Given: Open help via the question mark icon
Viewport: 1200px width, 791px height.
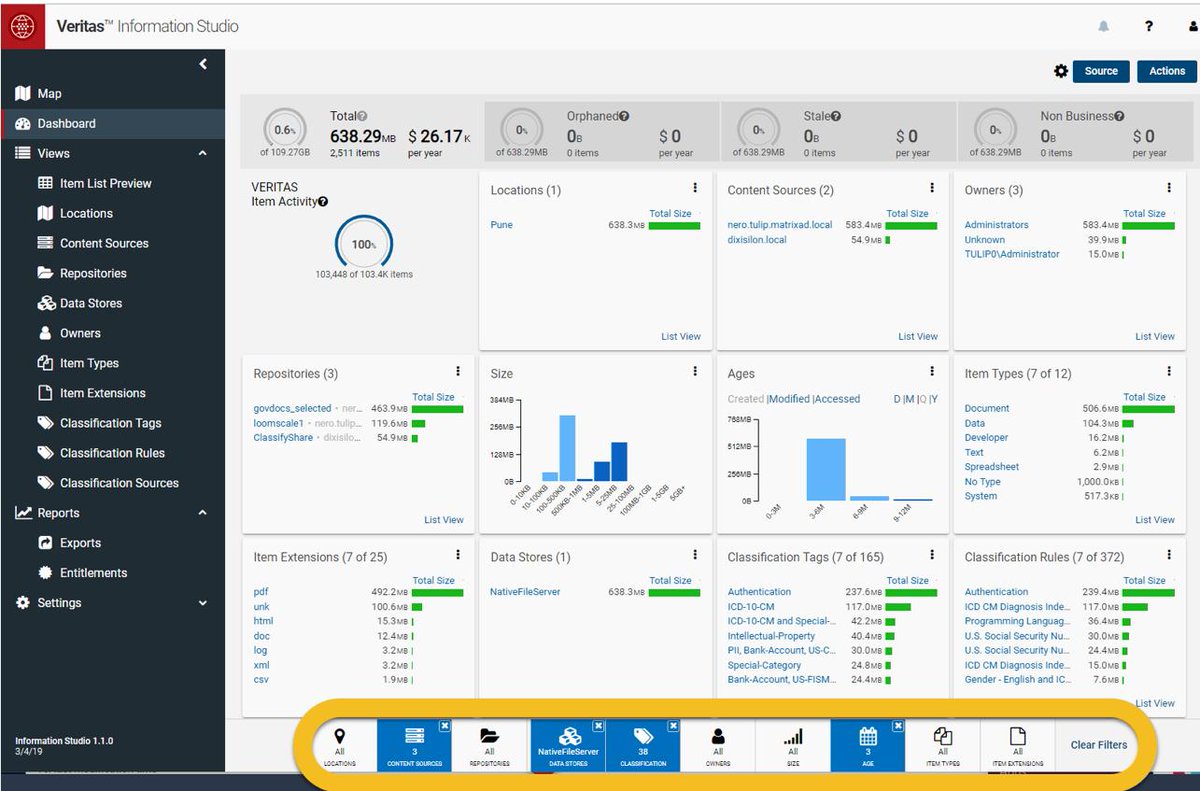Looking at the screenshot, I should (1149, 26).
